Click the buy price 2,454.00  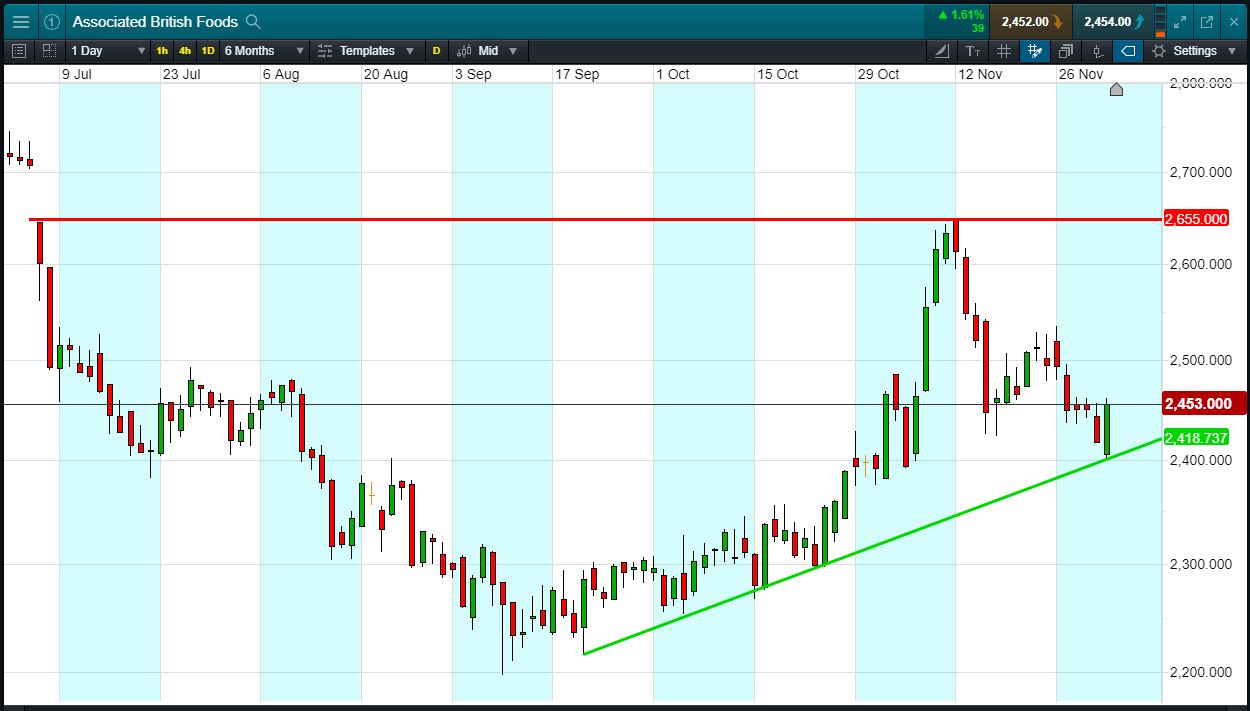(x=1112, y=21)
